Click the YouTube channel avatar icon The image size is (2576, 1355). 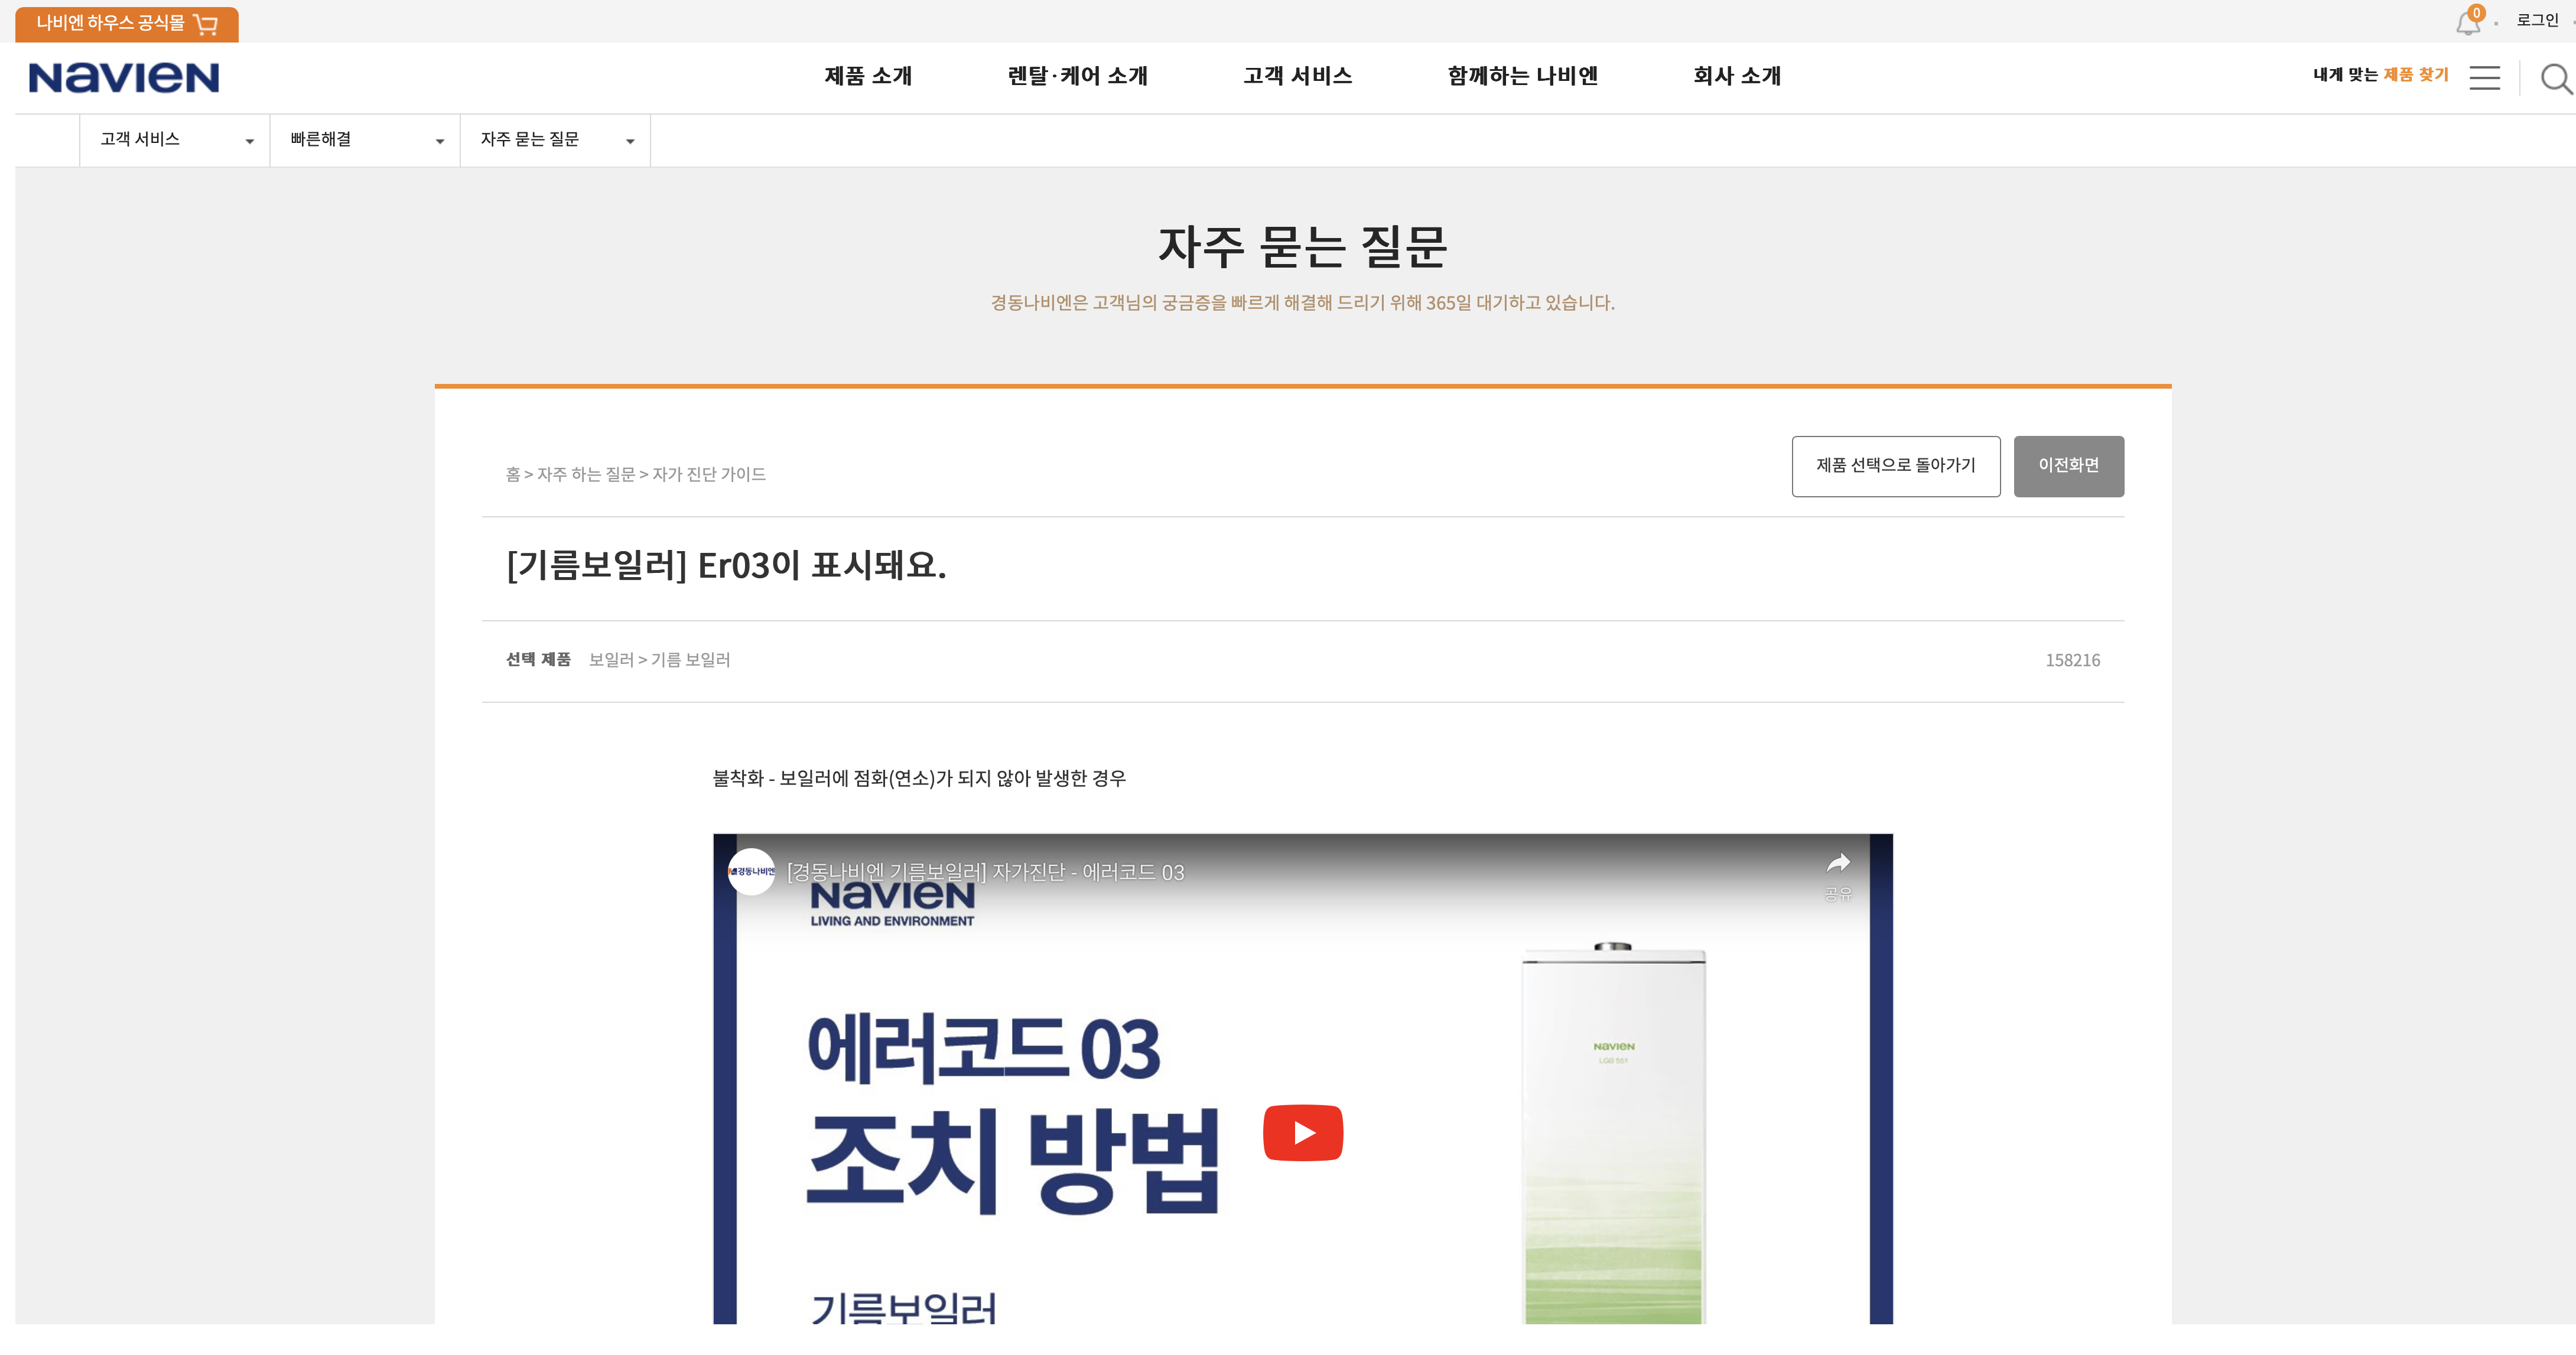[x=752, y=872]
